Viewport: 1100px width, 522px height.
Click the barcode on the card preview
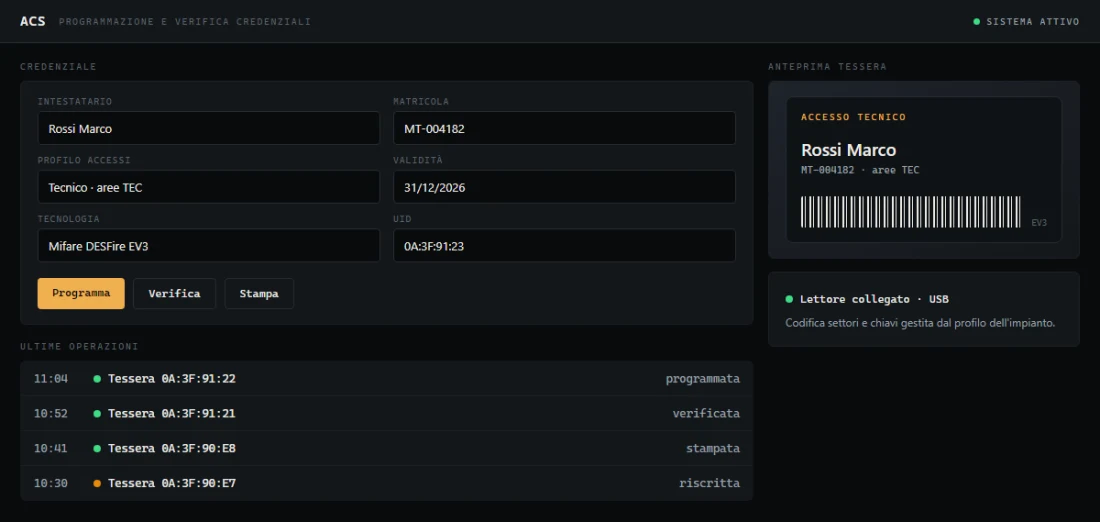(911, 212)
